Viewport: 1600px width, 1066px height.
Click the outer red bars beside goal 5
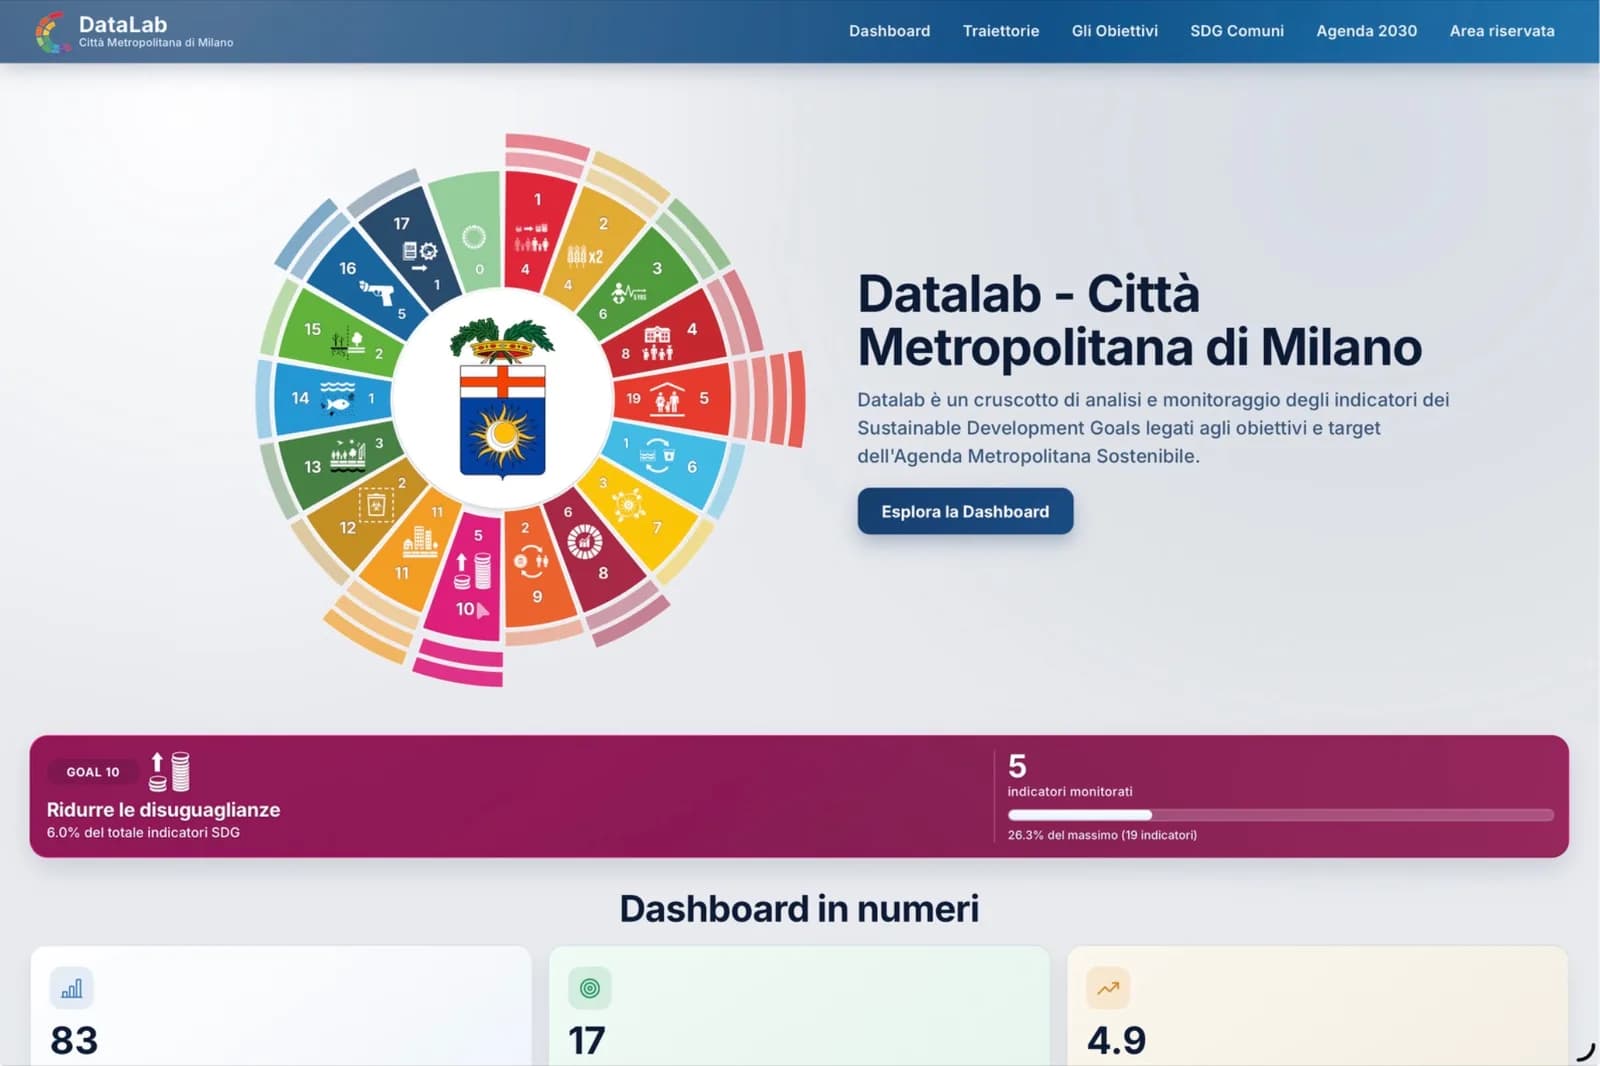(x=770, y=399)
